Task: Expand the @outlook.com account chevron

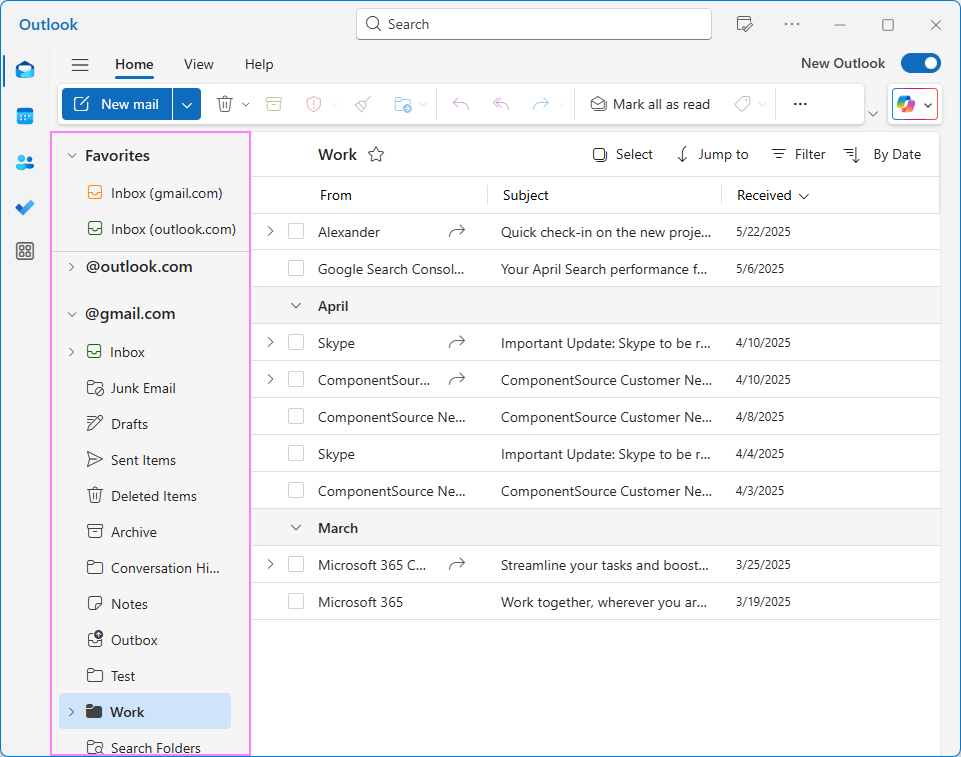Action: click(x=72, y=267)
